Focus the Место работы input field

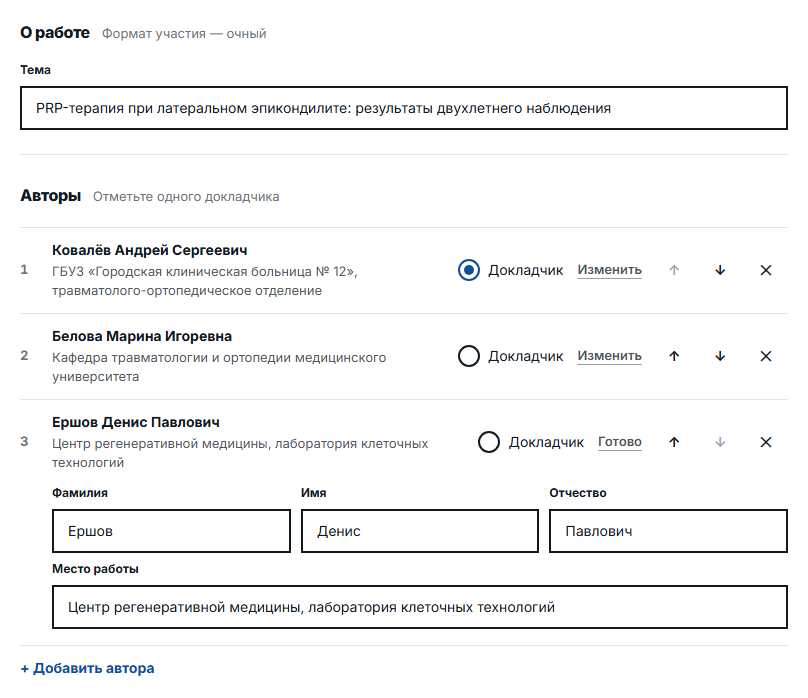420,607
